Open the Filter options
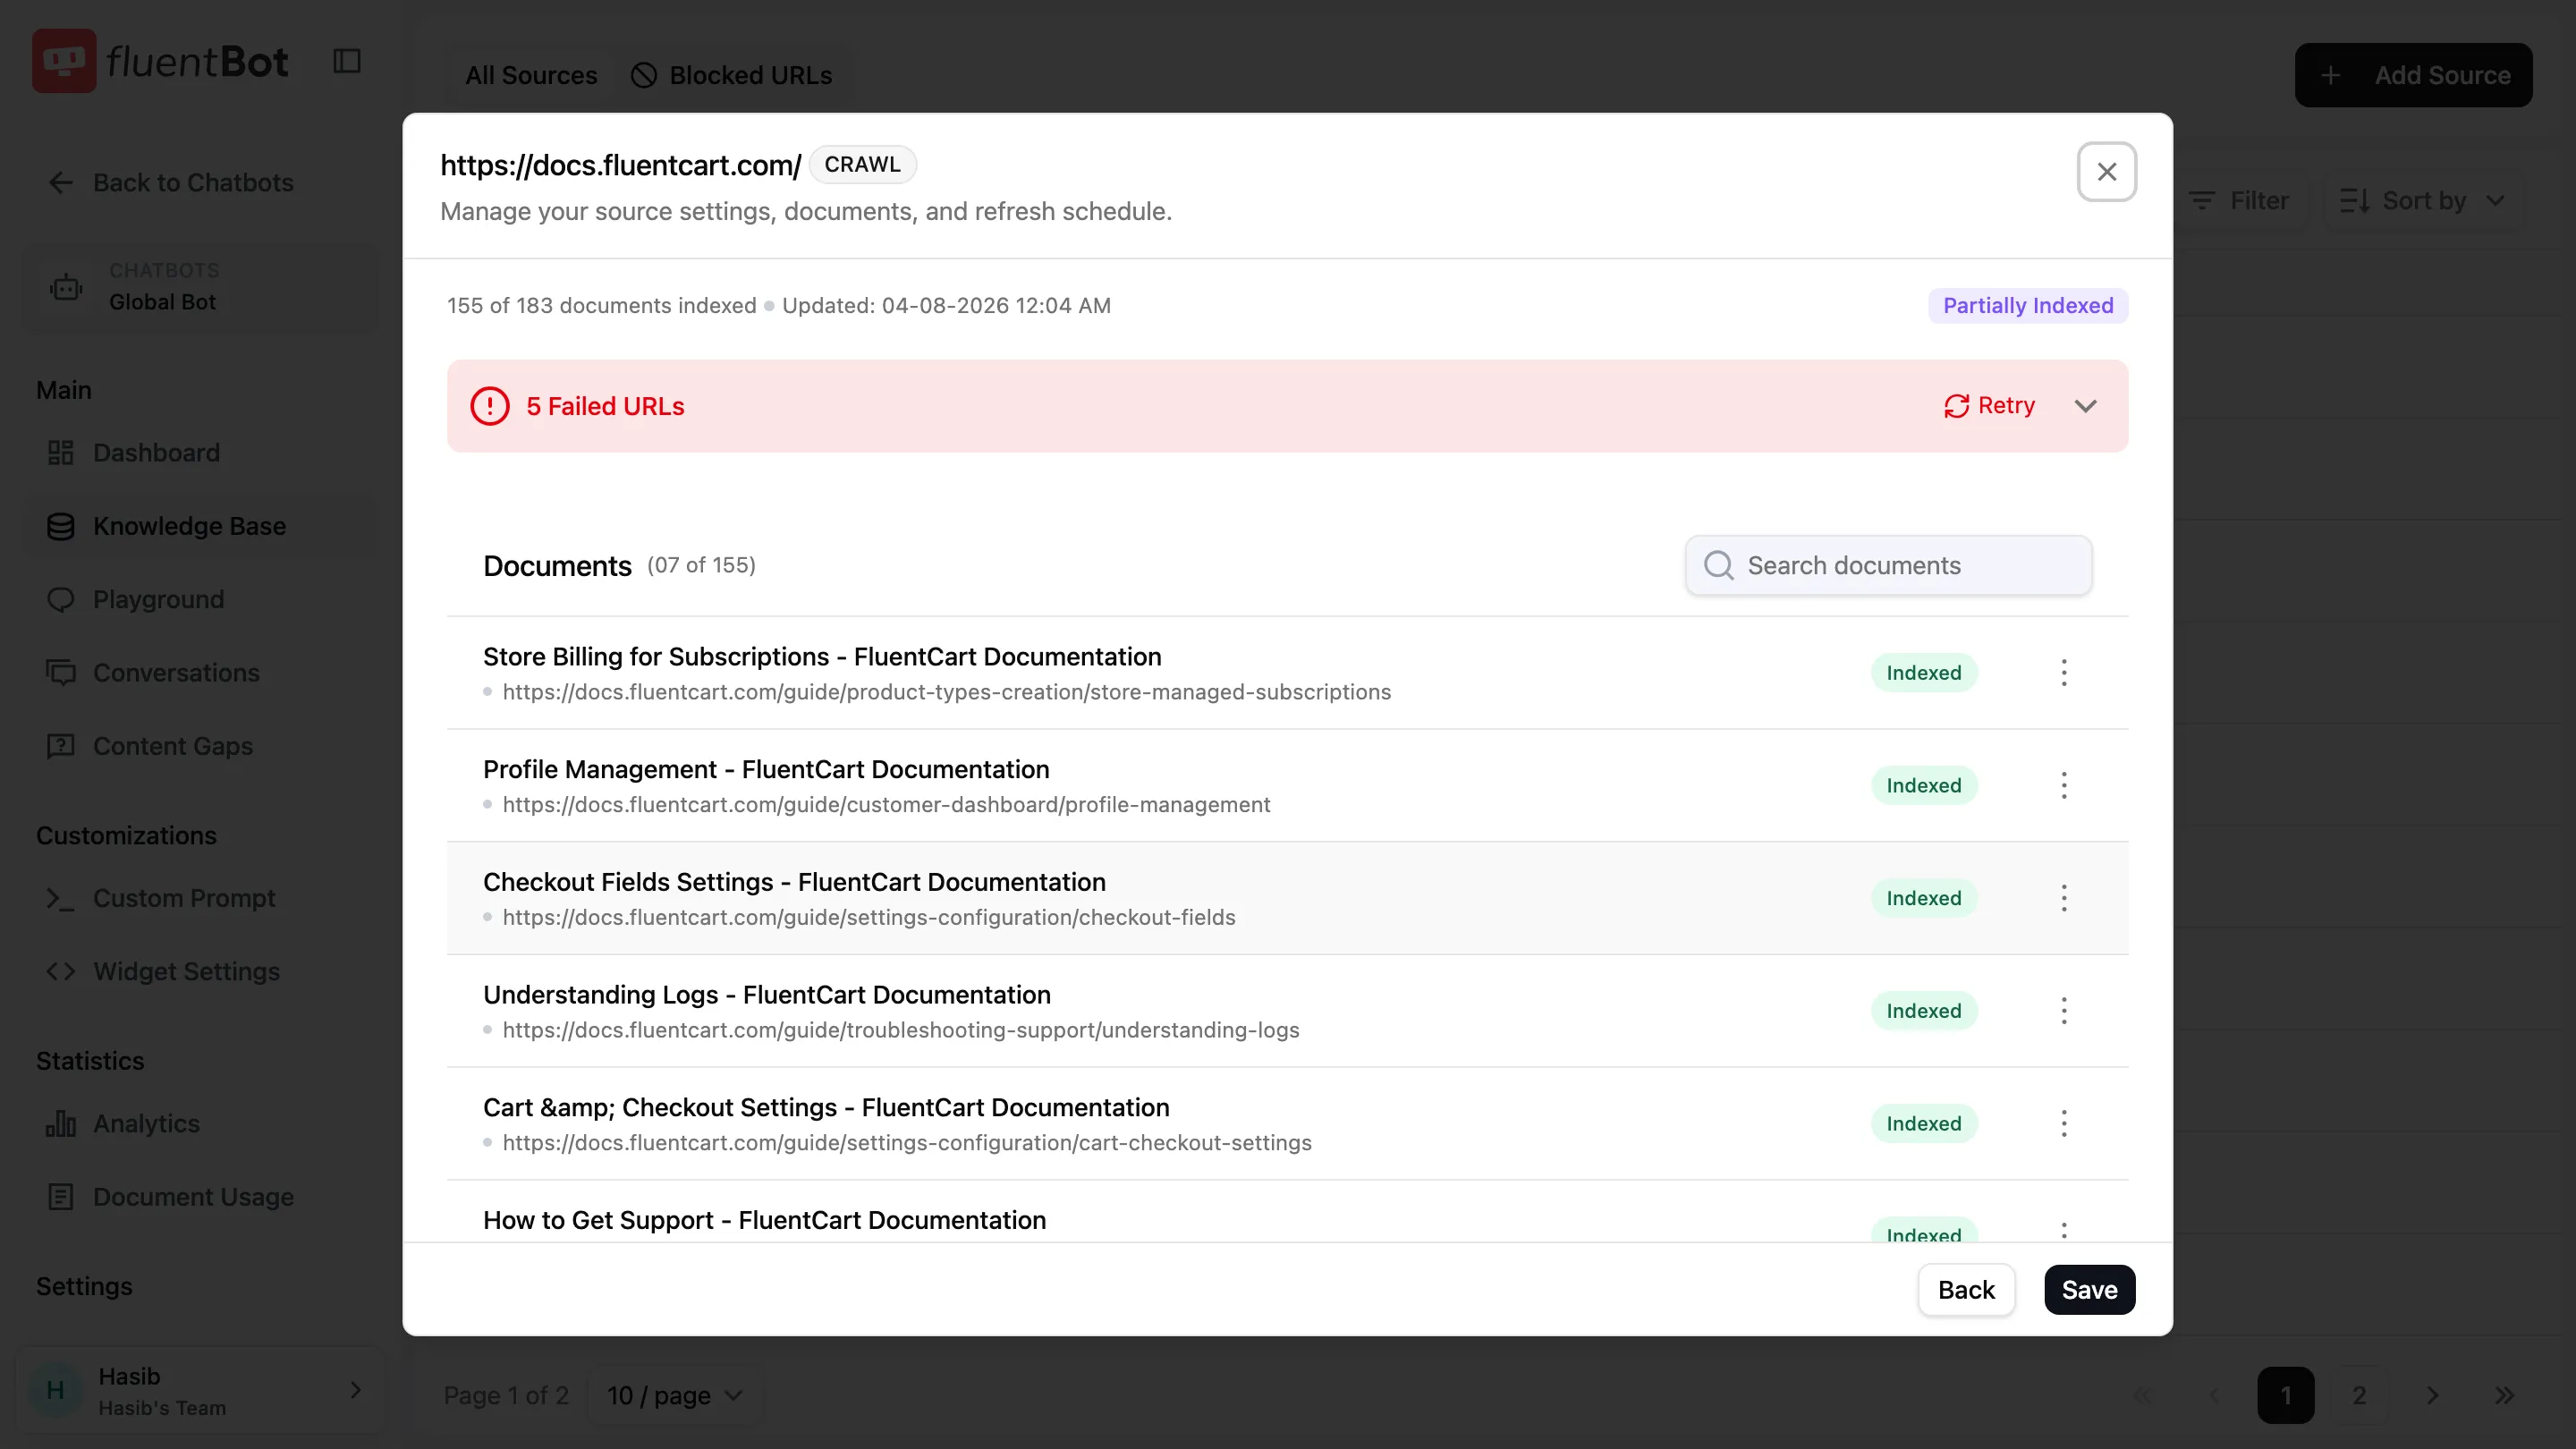The image size is (2576, 1449). 2240,201
